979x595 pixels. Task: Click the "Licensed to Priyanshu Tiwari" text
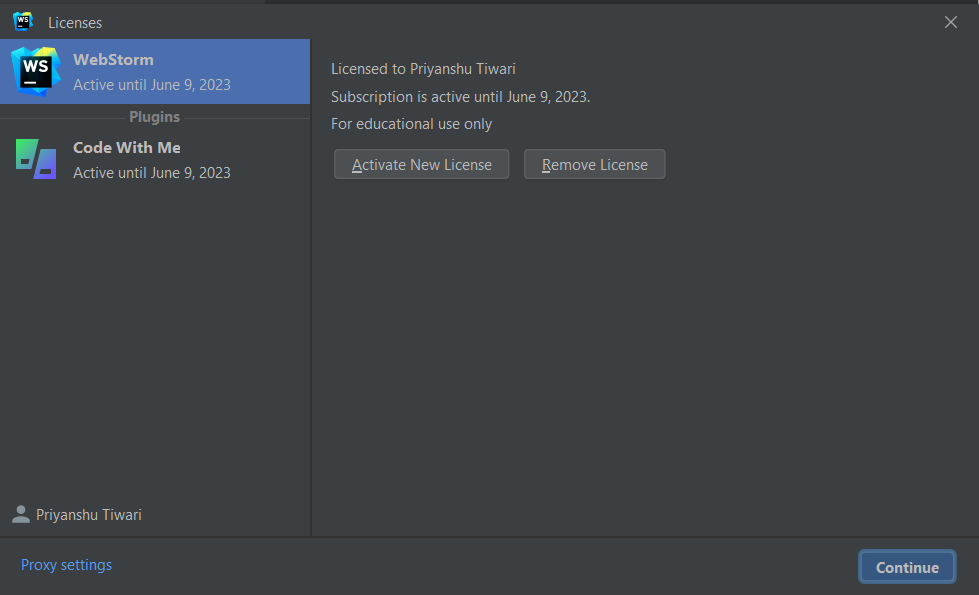tap(423, 69)
